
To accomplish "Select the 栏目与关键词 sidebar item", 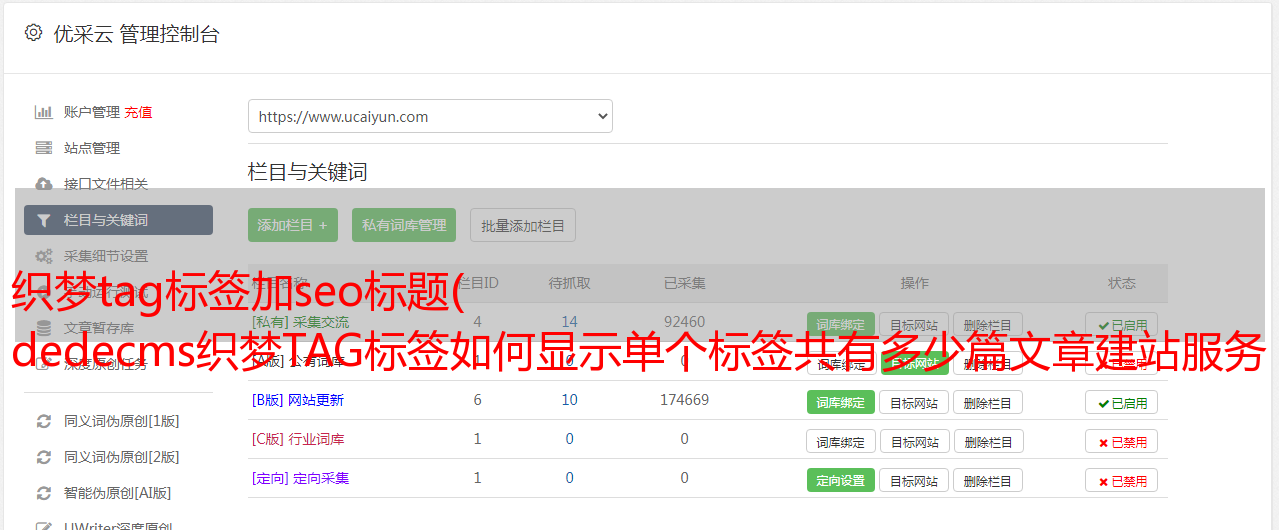I will pyautogui.click(x=118, y=220).
